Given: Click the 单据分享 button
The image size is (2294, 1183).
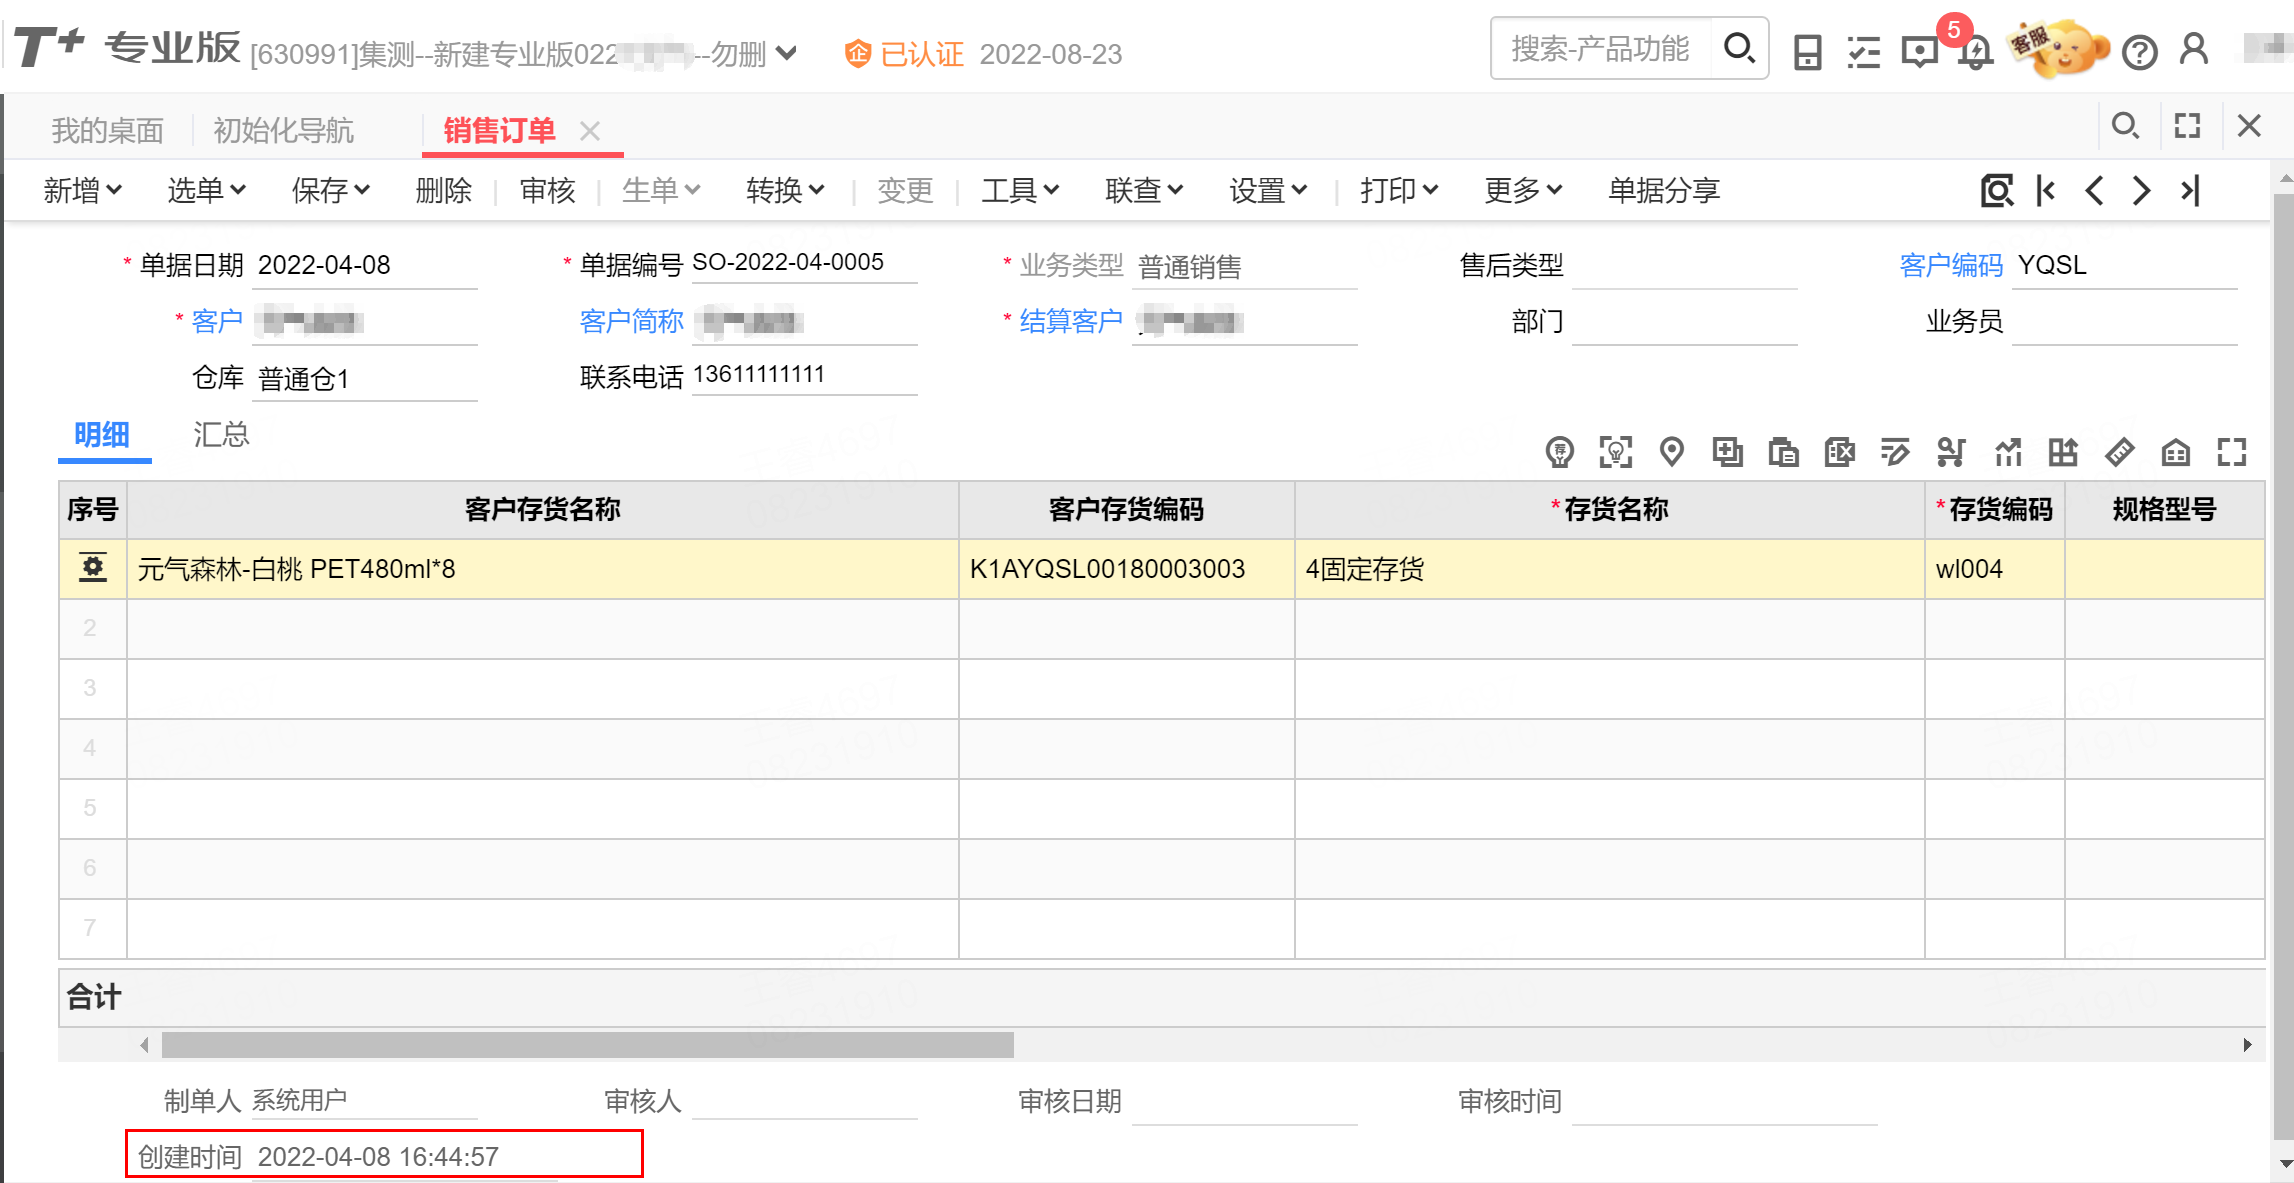Looking at the screenshot, I should click(x=1663, y=190).
